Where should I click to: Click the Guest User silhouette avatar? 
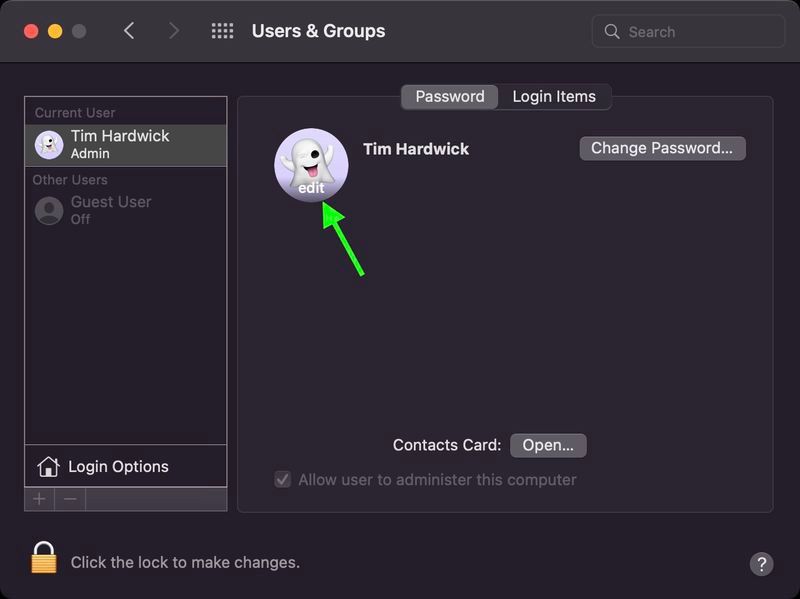point(49,211)
